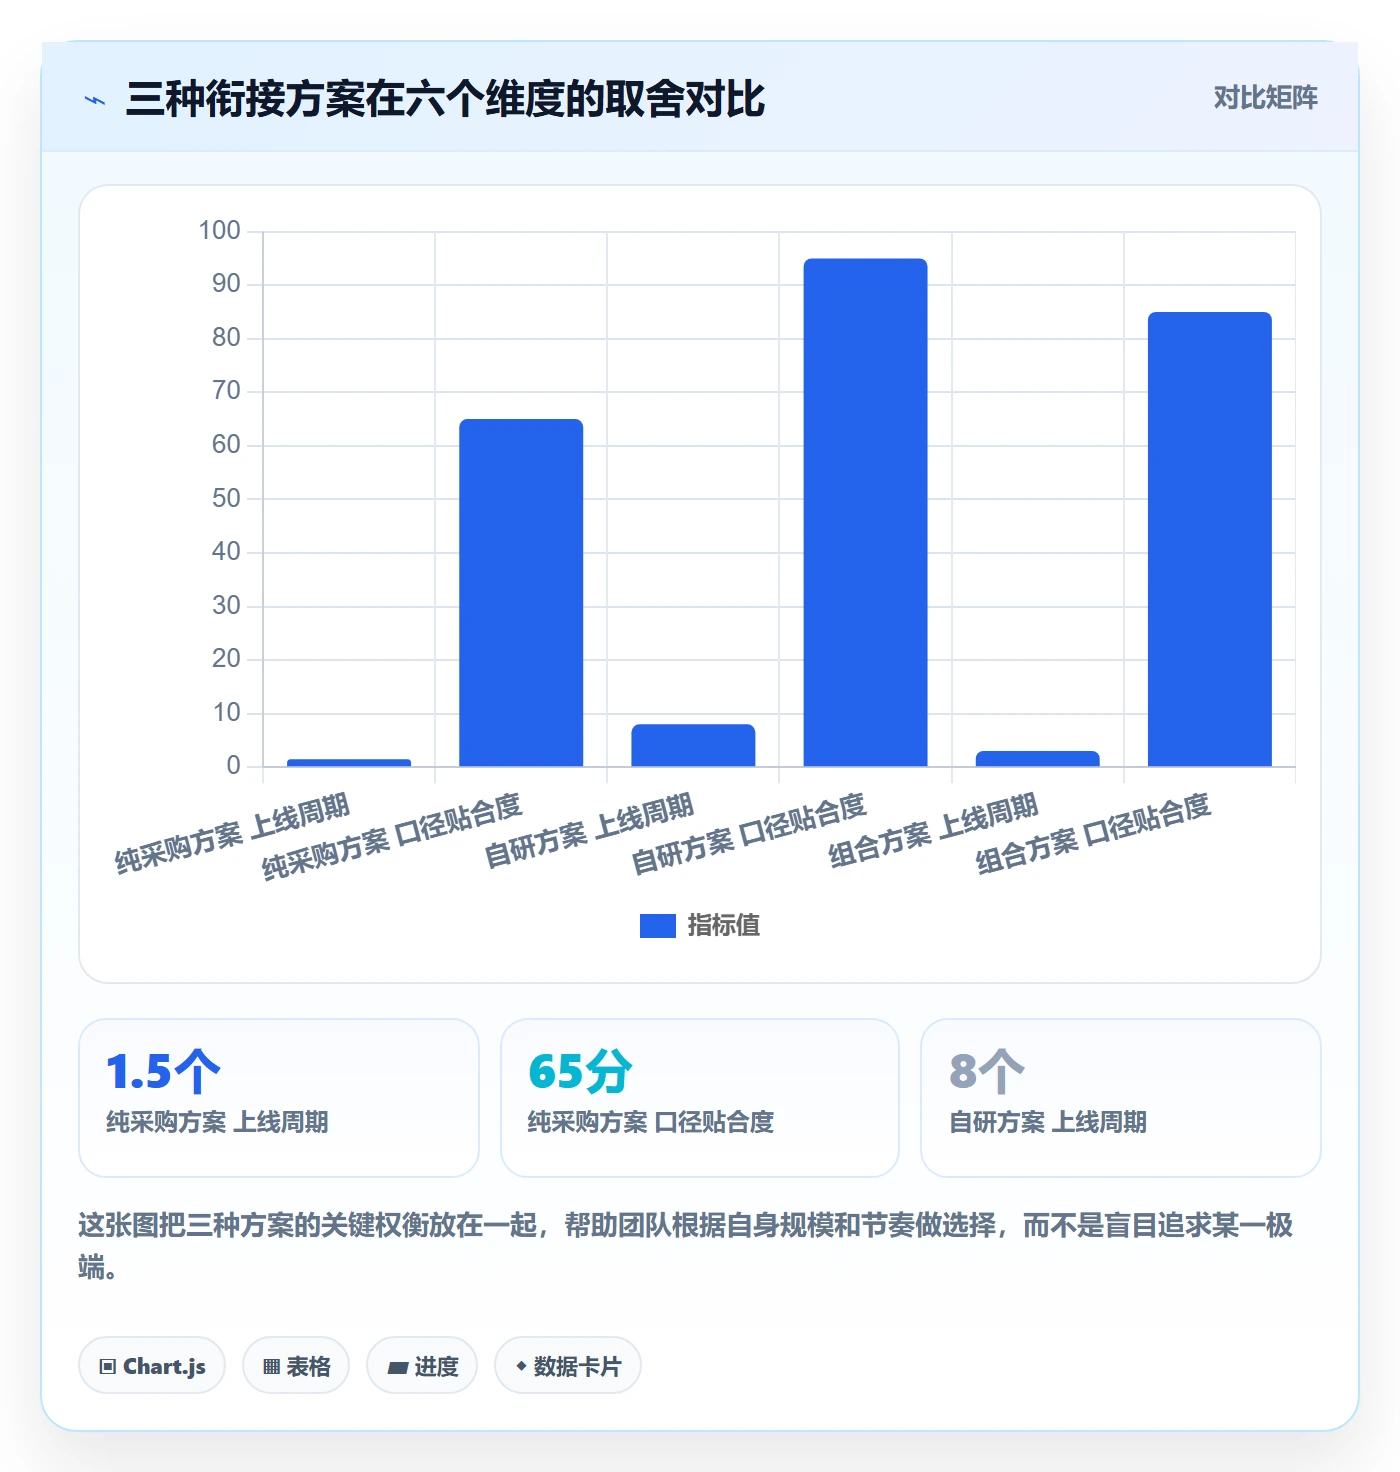Click the 65分 metric card value

580,1072
